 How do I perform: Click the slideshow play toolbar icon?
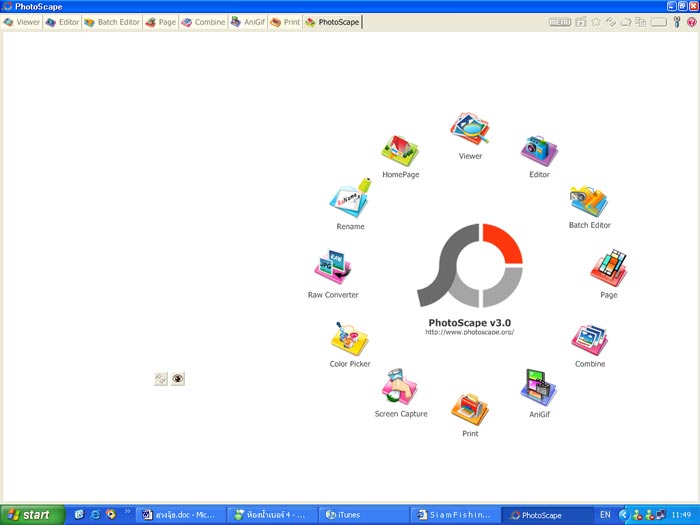coord(581,22)
